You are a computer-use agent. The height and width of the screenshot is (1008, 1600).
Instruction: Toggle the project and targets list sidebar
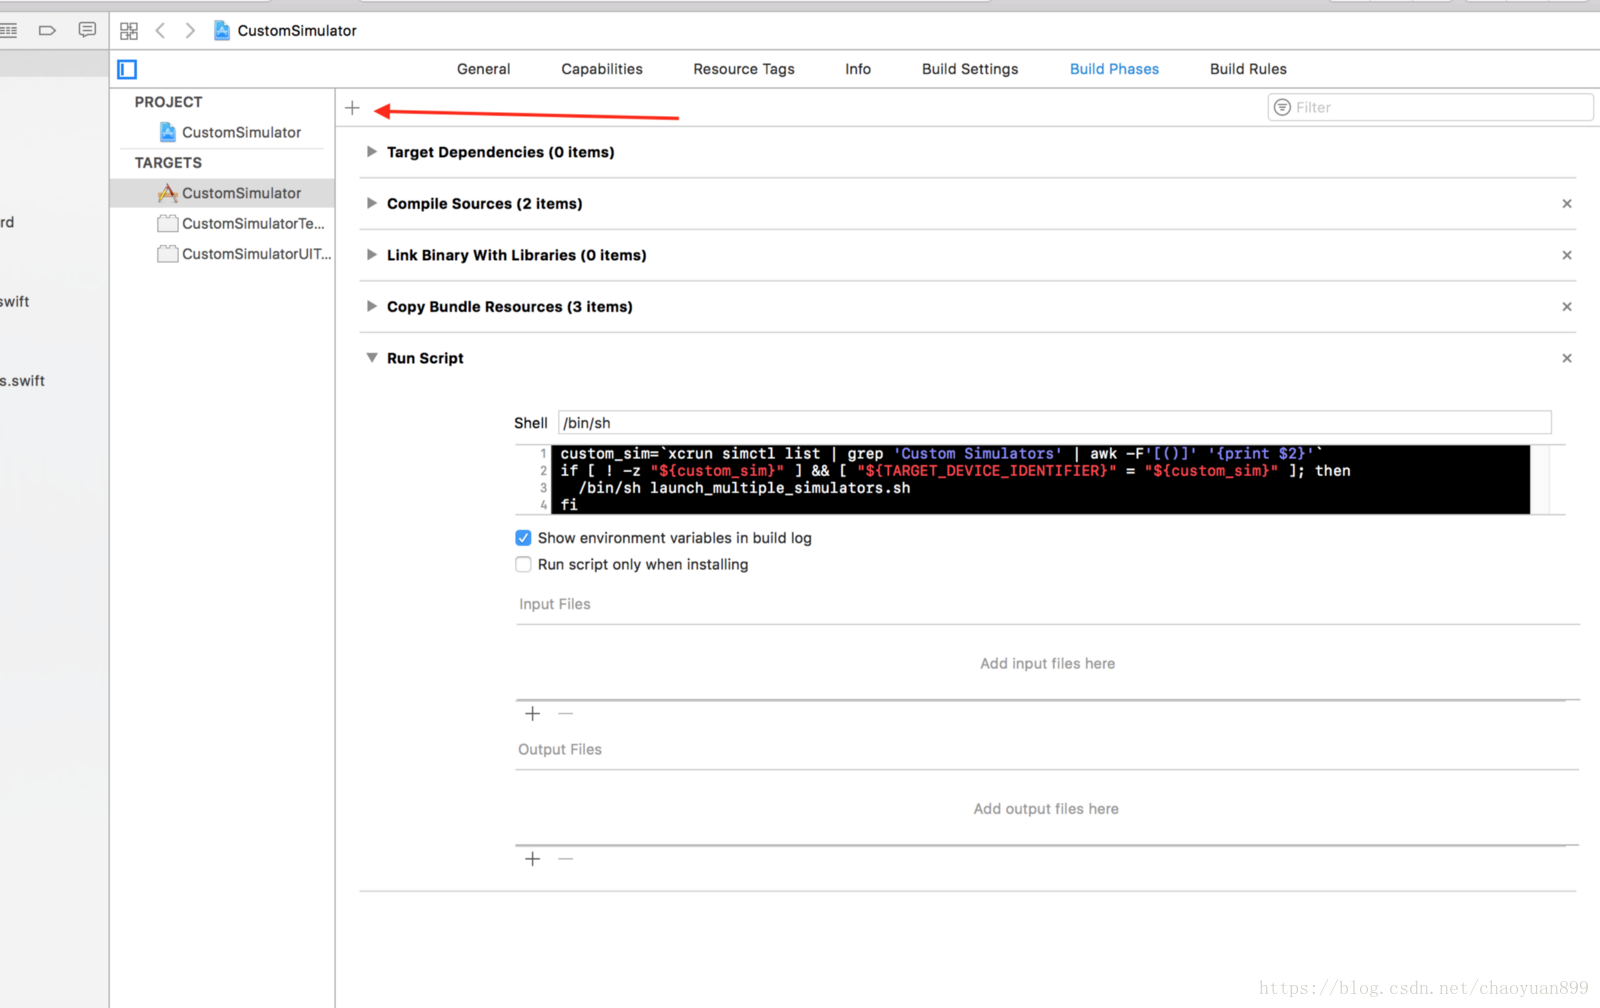point(127,69)
